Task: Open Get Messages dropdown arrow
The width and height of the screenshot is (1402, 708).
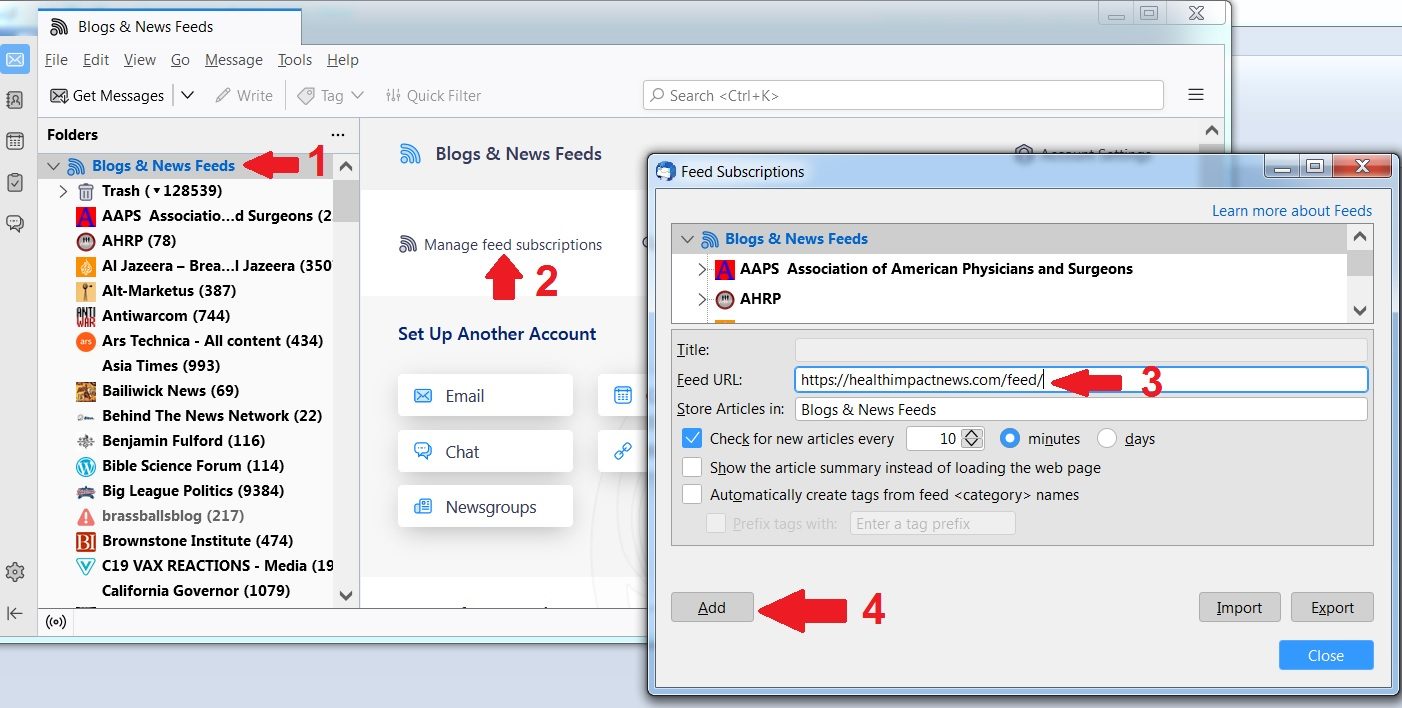Action: (187, 95)
